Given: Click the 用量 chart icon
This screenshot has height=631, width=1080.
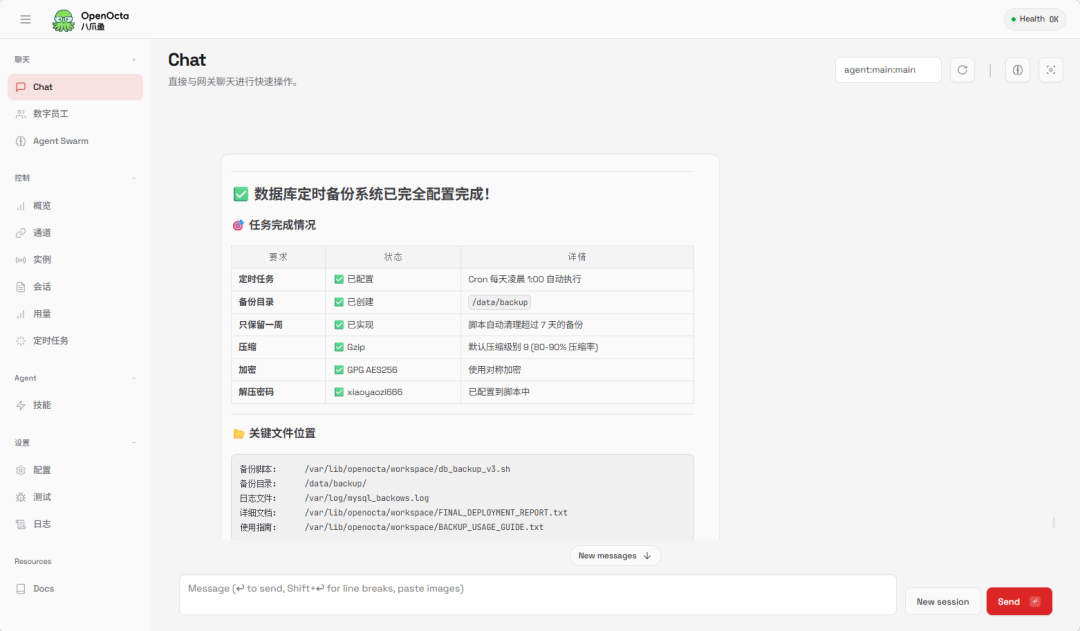Looking at the screenshot, I should coord(21,313).
